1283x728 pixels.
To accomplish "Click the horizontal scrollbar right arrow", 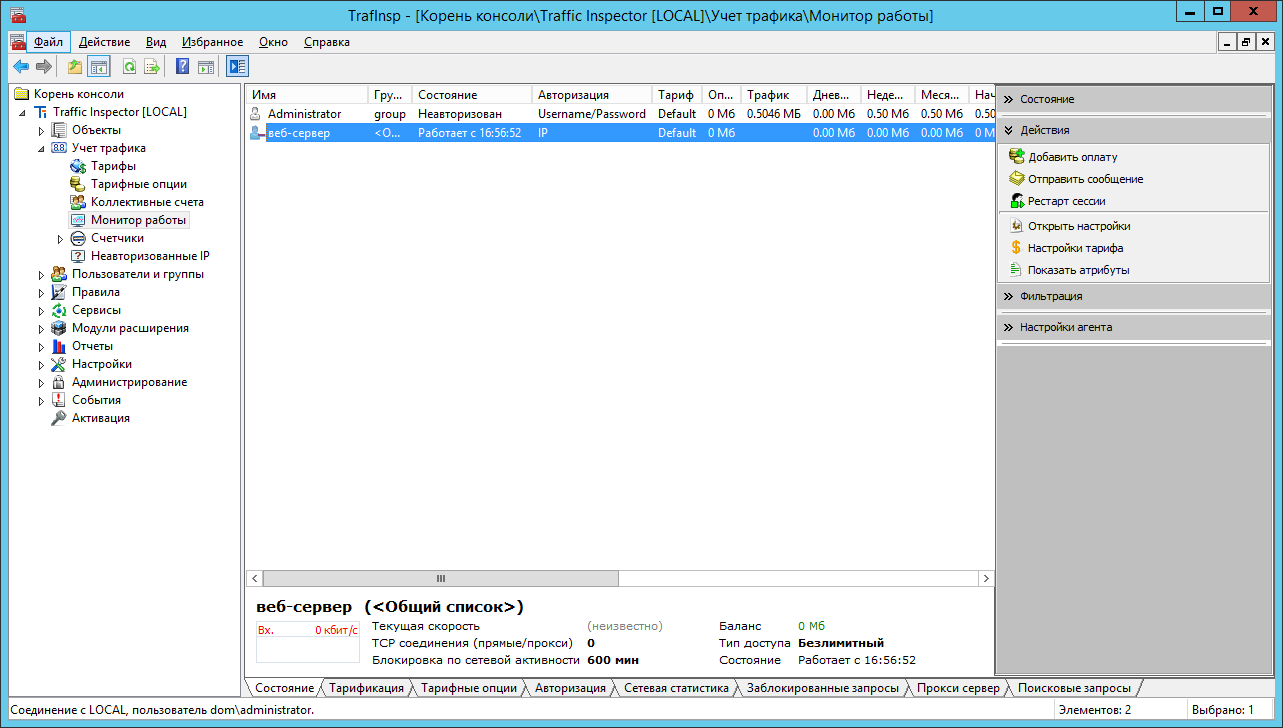I will [986, 578].
